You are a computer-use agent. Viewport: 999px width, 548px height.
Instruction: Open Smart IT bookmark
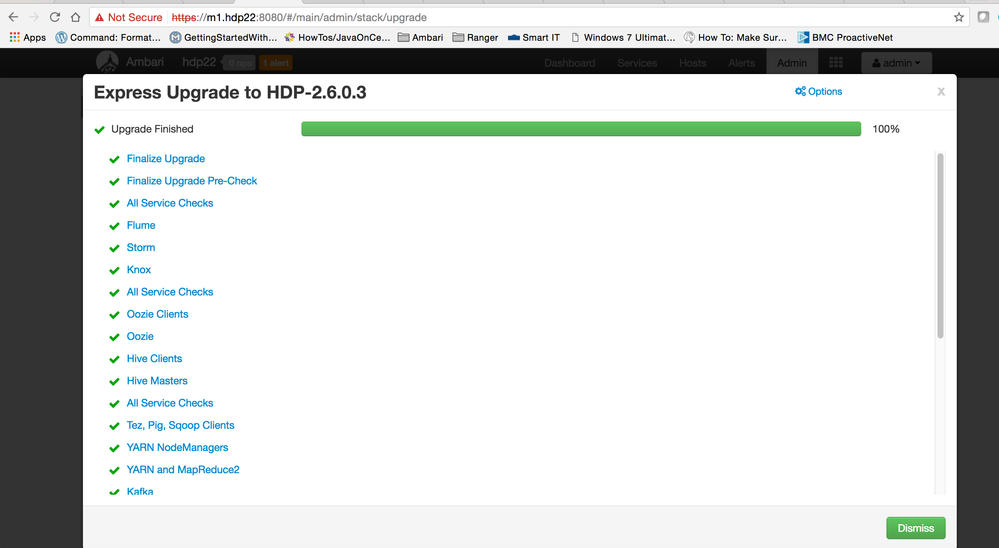534,38
